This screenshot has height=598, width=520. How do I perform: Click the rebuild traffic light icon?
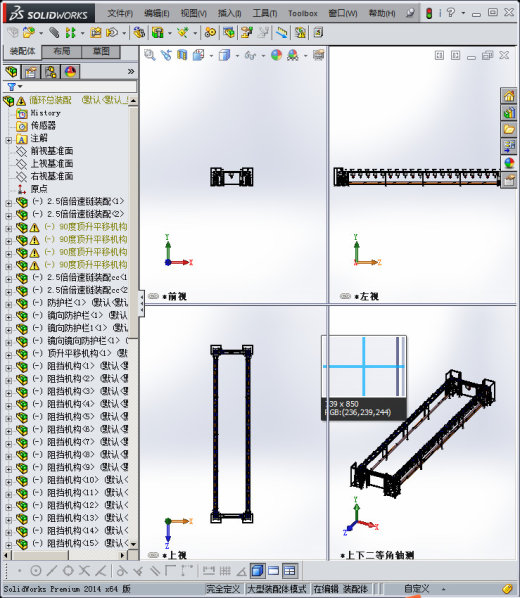429,13
